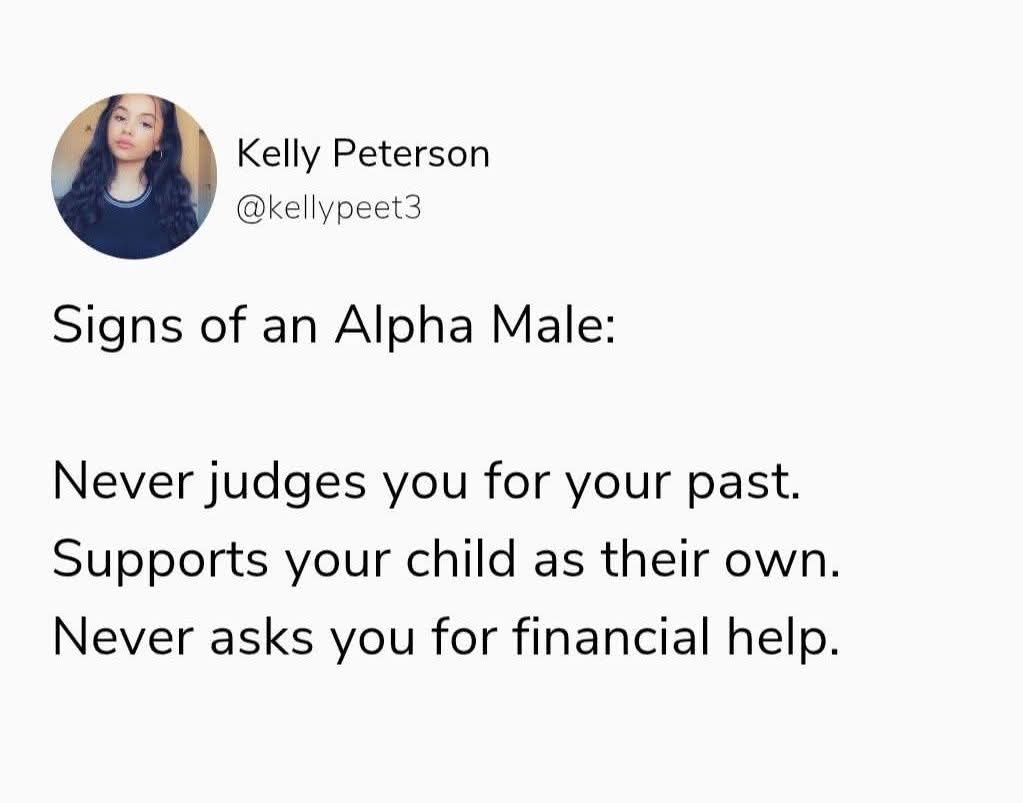The image size is (1023, 803).
Task: Select the line 'Supports your child as their own.'
Action: [444, 560]
